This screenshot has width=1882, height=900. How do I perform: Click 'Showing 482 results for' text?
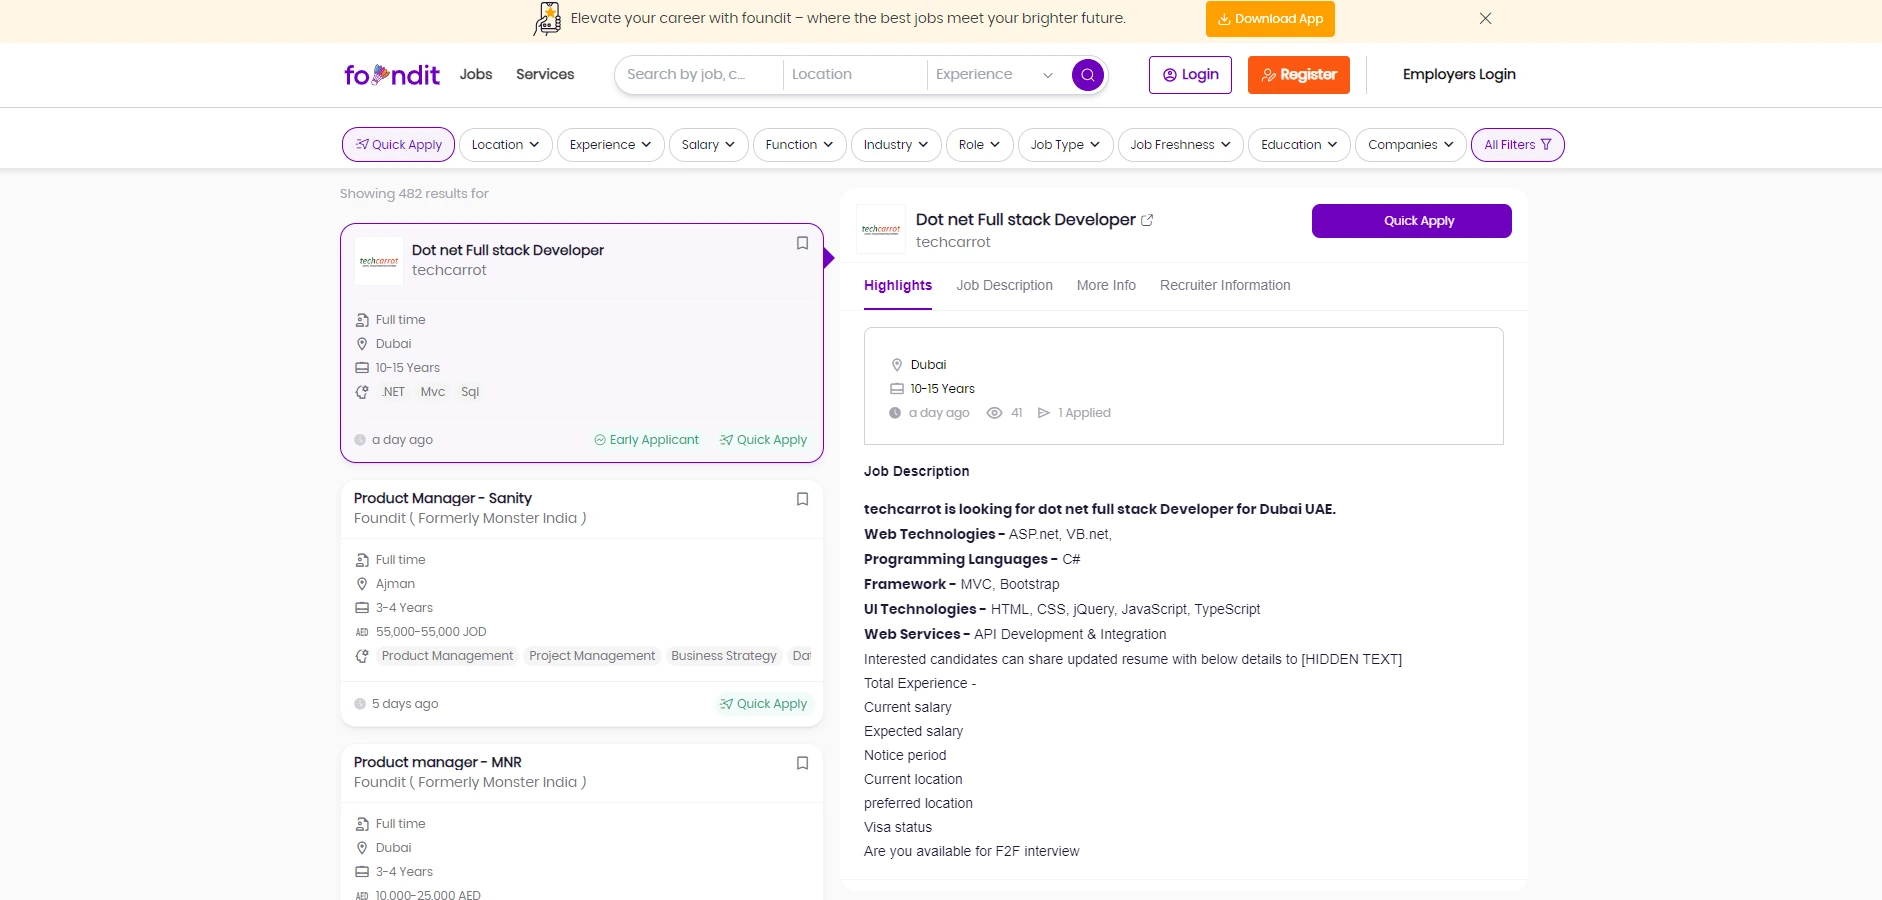[414, 194]
